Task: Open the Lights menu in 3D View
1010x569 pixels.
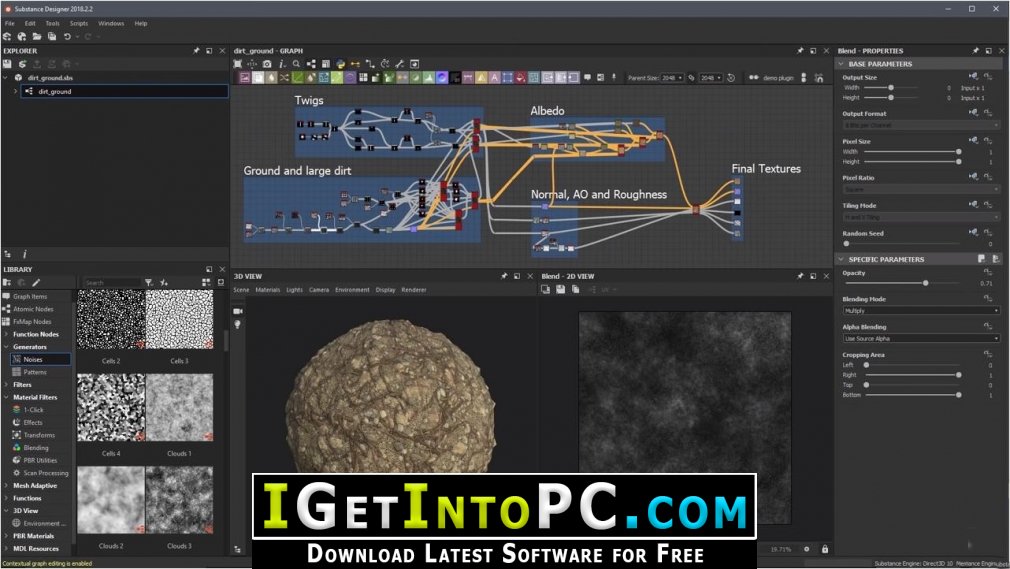Action: (294, 290)
